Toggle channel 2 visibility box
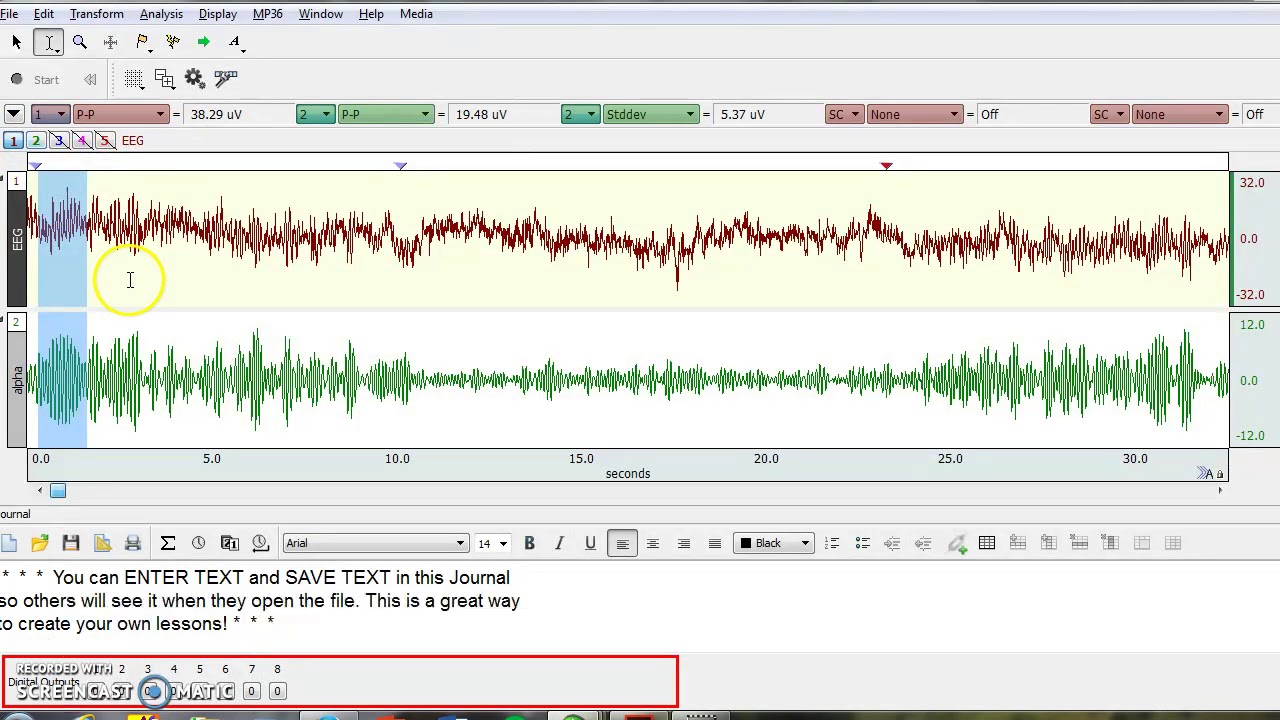The height and width of the screenshot is (720, 1280). (36, 141)
